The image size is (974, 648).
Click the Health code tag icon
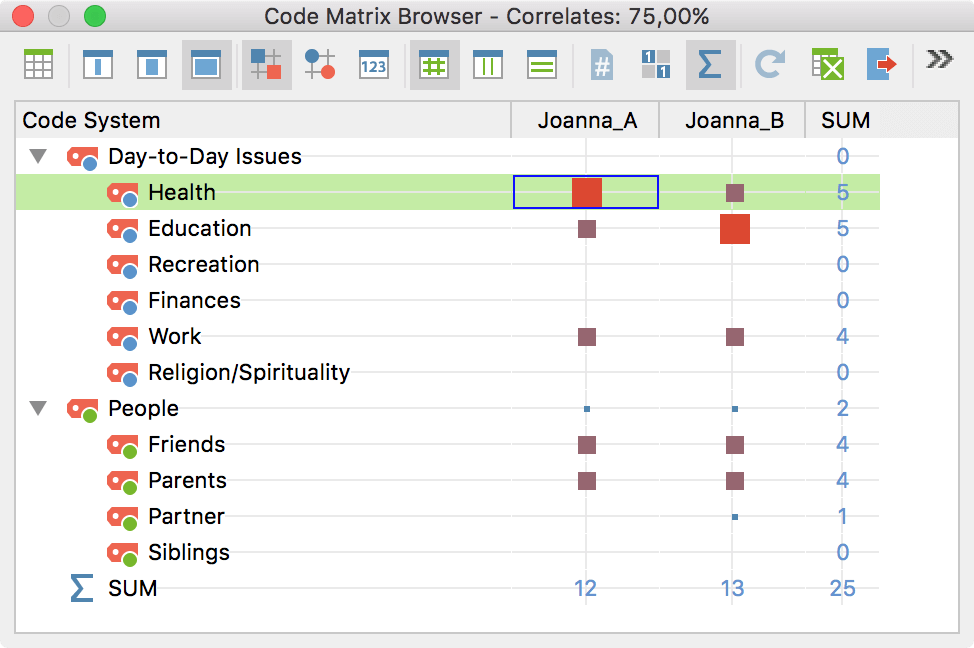(122, 194)
